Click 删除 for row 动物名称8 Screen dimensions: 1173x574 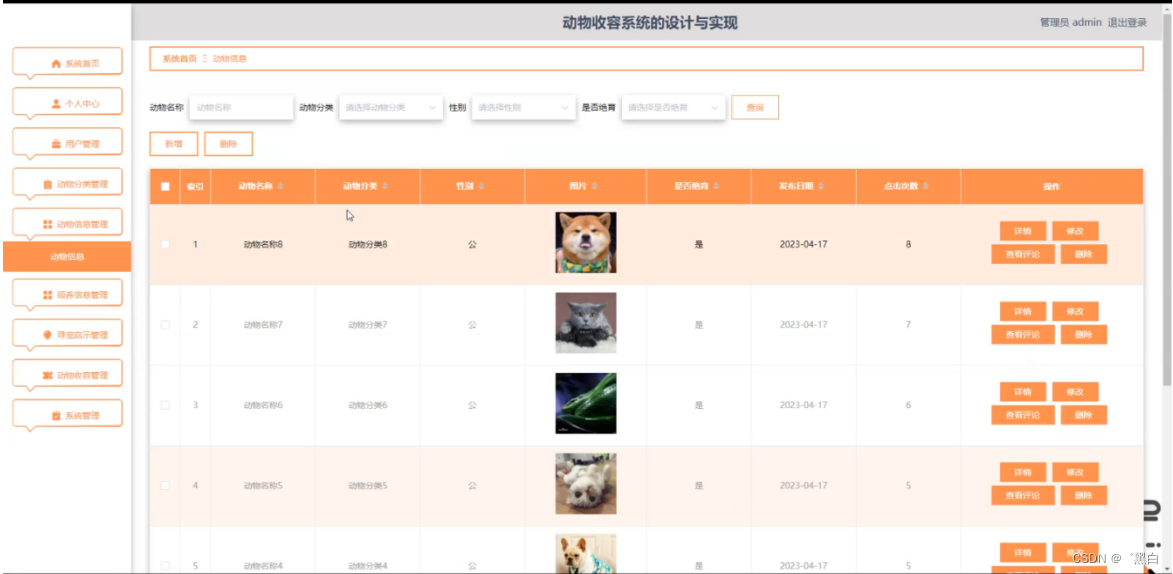click(x=1083, y=254)
